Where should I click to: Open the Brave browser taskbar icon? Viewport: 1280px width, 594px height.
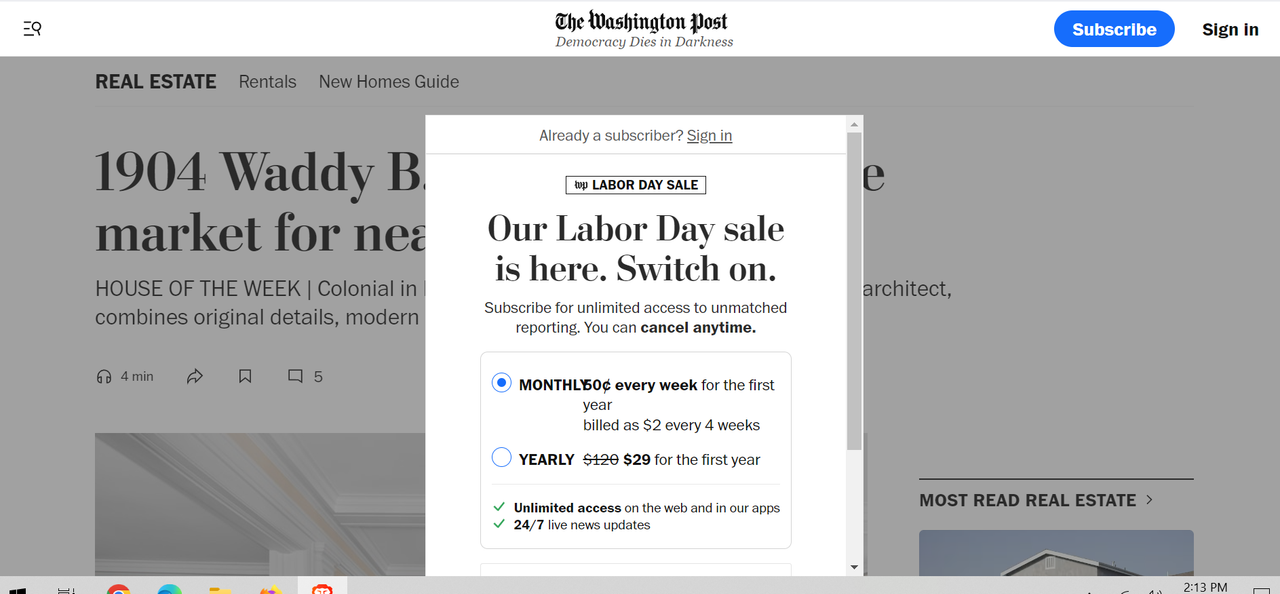coord(321,589)
